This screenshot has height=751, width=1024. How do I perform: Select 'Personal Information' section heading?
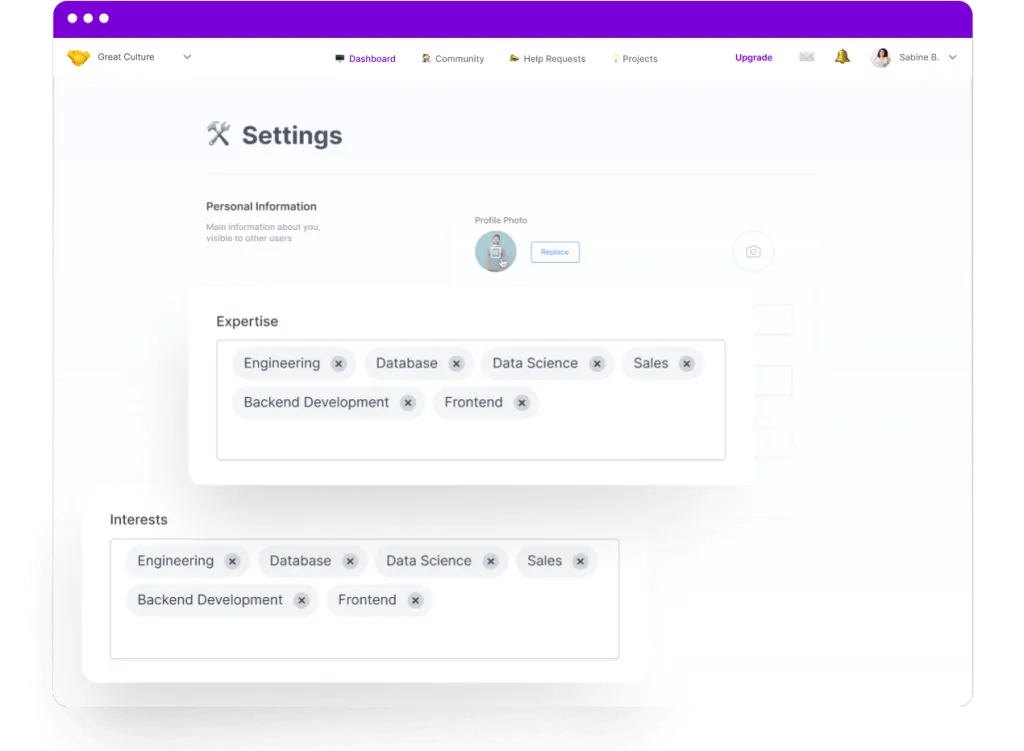(261, 206)
